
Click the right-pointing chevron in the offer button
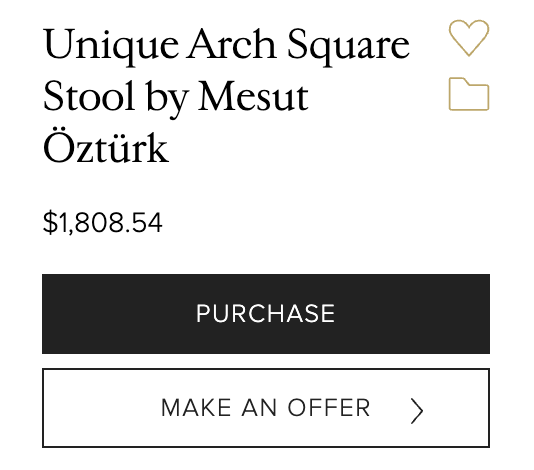tap(417, 411)
